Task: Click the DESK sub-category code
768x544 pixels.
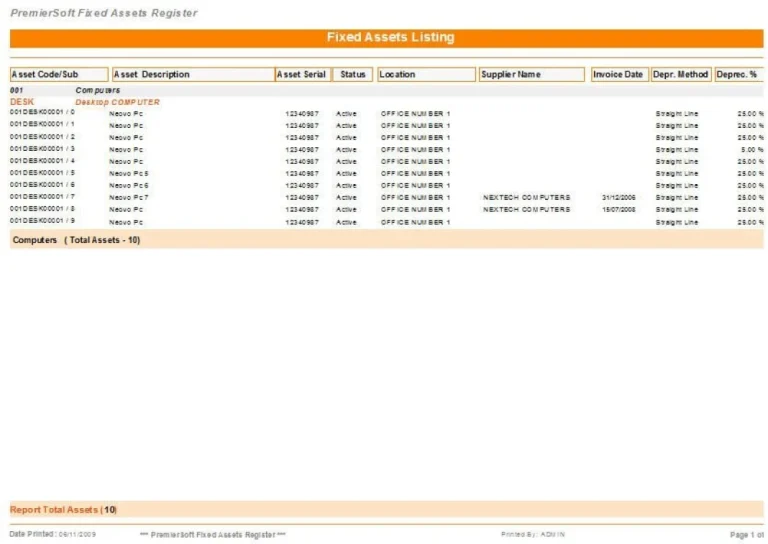Action: pyautogui.click(x=22, y=102)
